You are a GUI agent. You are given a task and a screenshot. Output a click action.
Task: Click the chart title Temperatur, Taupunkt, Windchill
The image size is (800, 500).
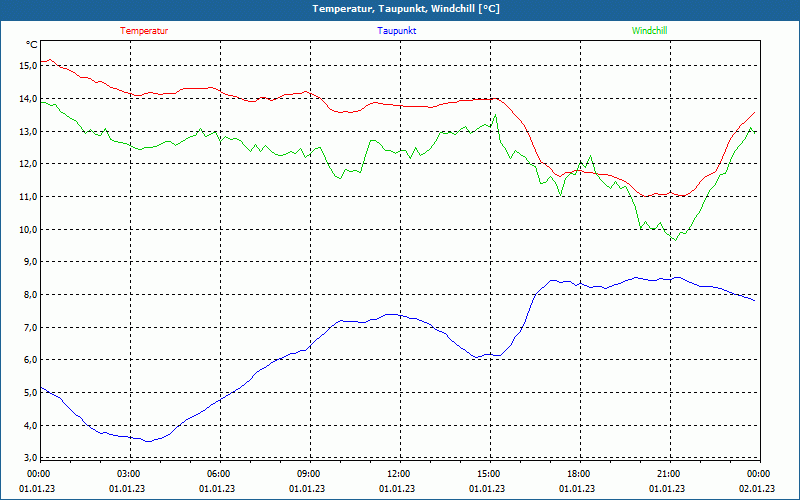click(406, 9)
